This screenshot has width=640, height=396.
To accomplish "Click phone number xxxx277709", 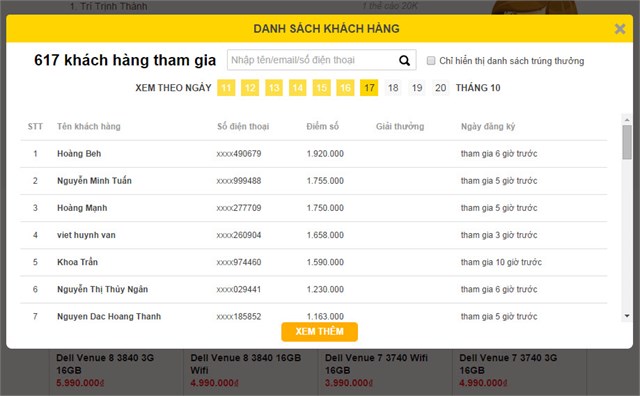I will (x=239, y=208).
